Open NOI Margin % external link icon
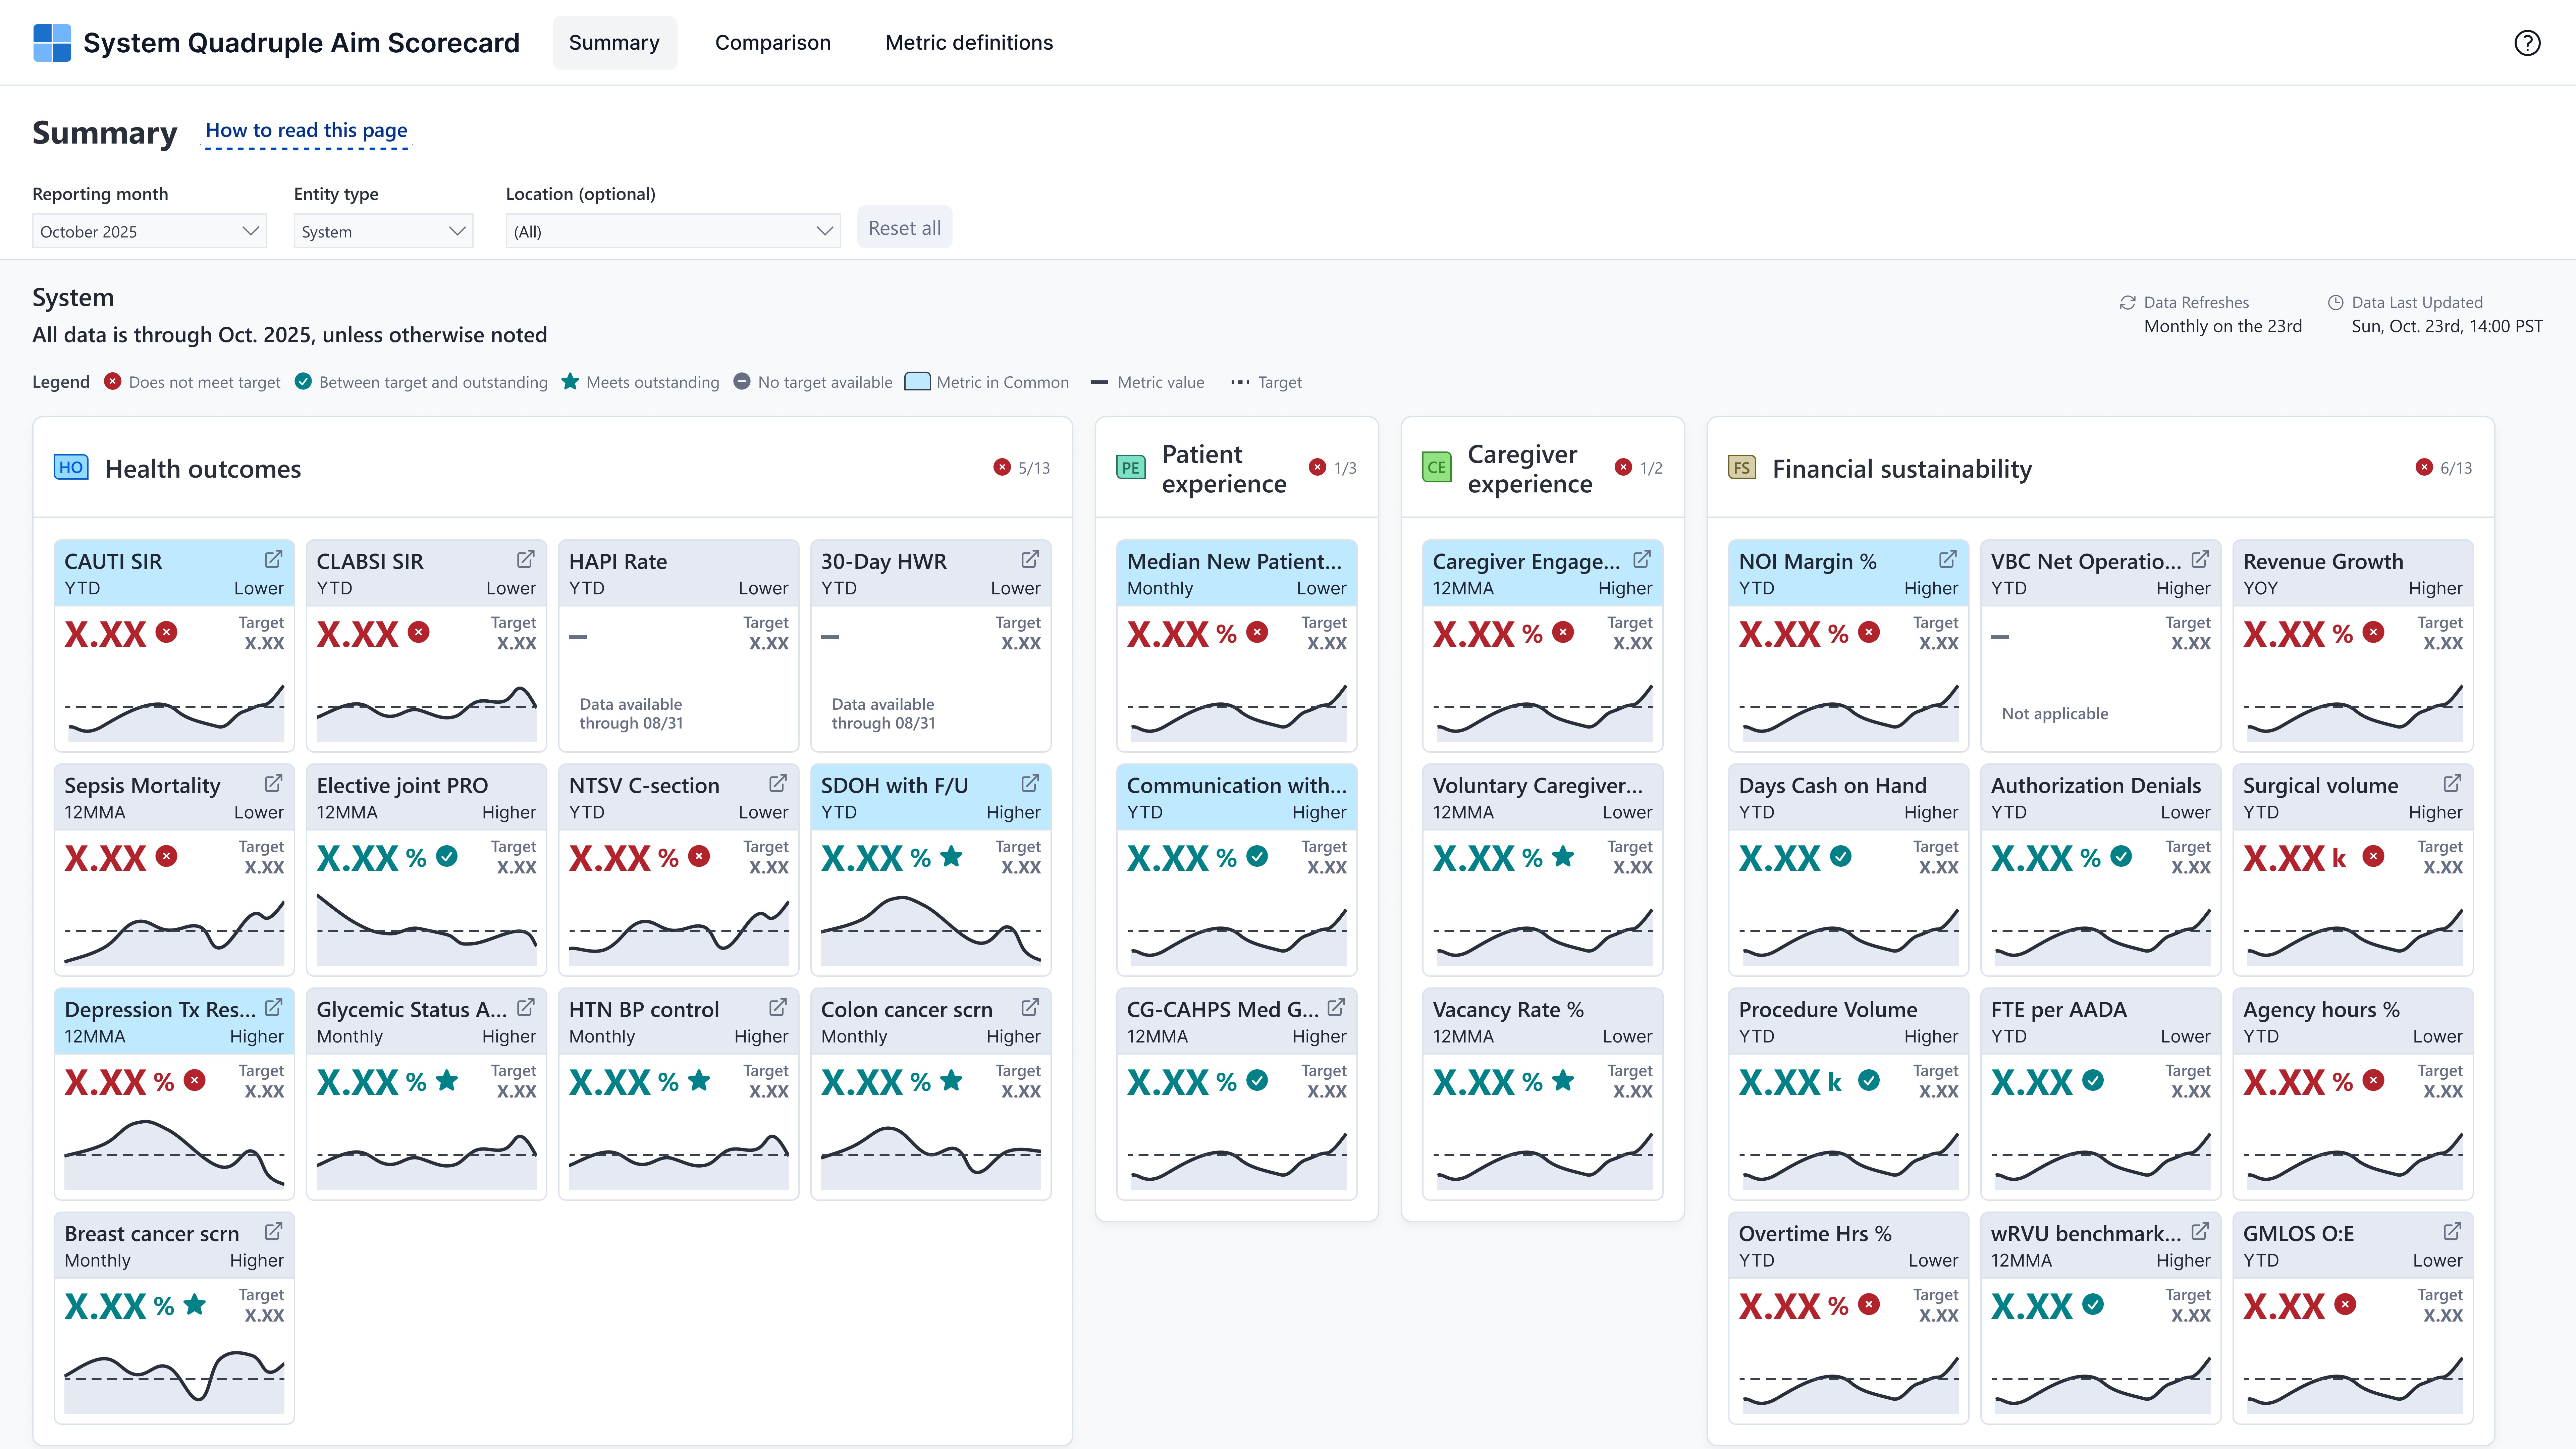This screenshot has height=1449, width=2576. point(1947,559)
